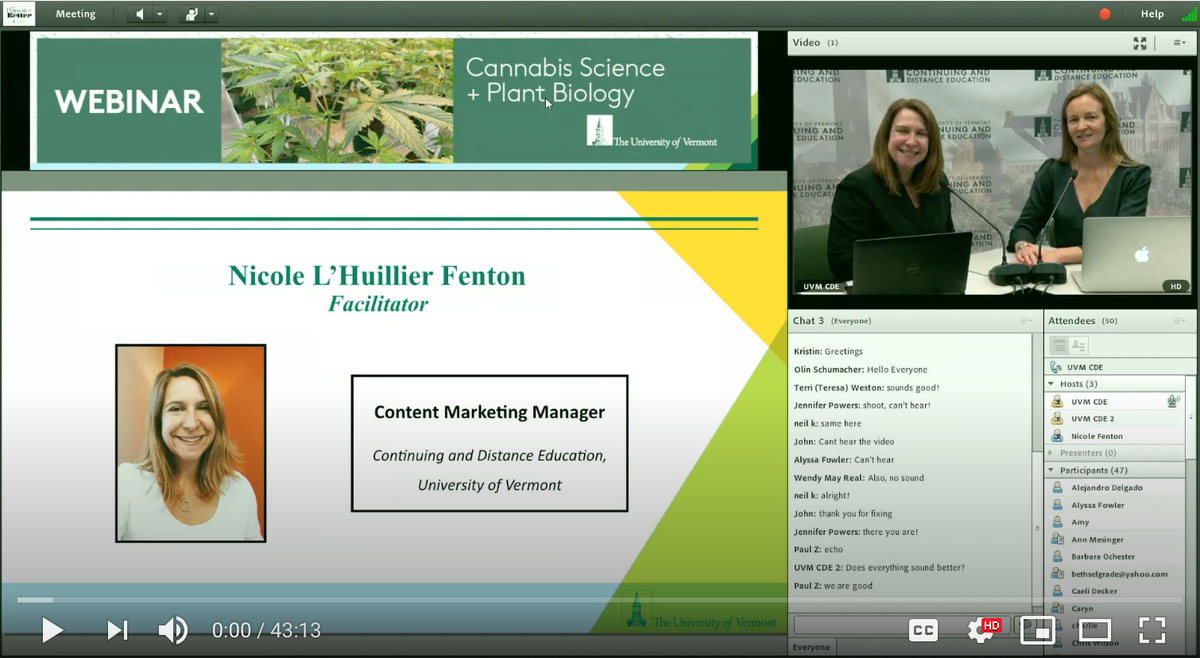Click Olin Schumacher's 'Hello Everyone' message
This screenshot has height=658, width=1200.
click(860, 369)
